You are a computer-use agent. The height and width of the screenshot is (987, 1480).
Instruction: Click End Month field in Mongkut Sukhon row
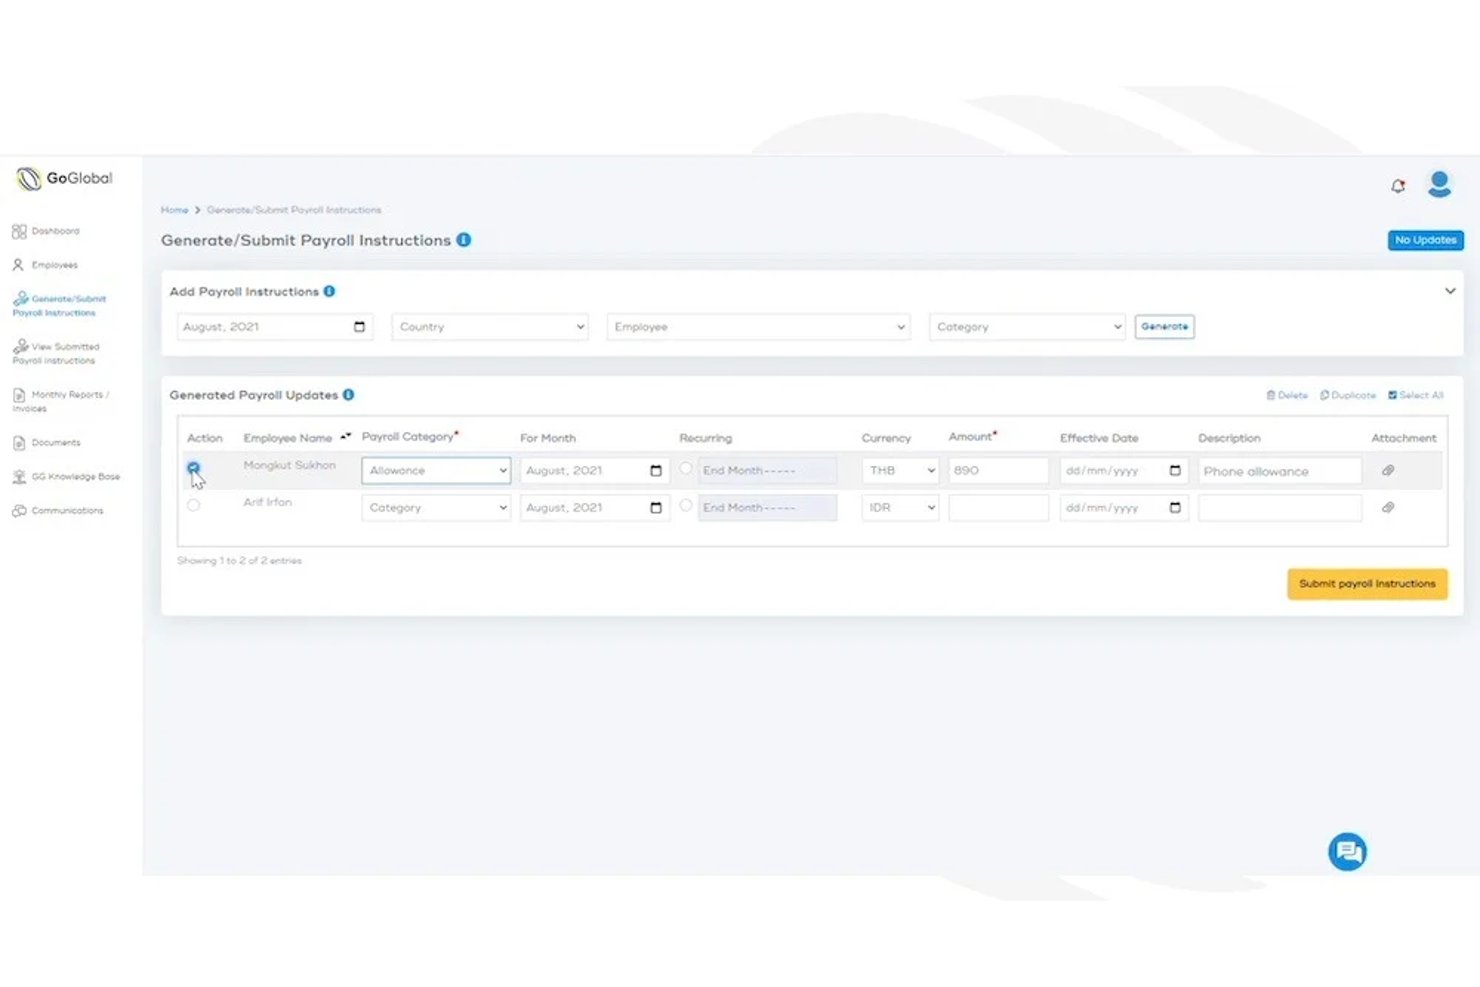(767, 471)
